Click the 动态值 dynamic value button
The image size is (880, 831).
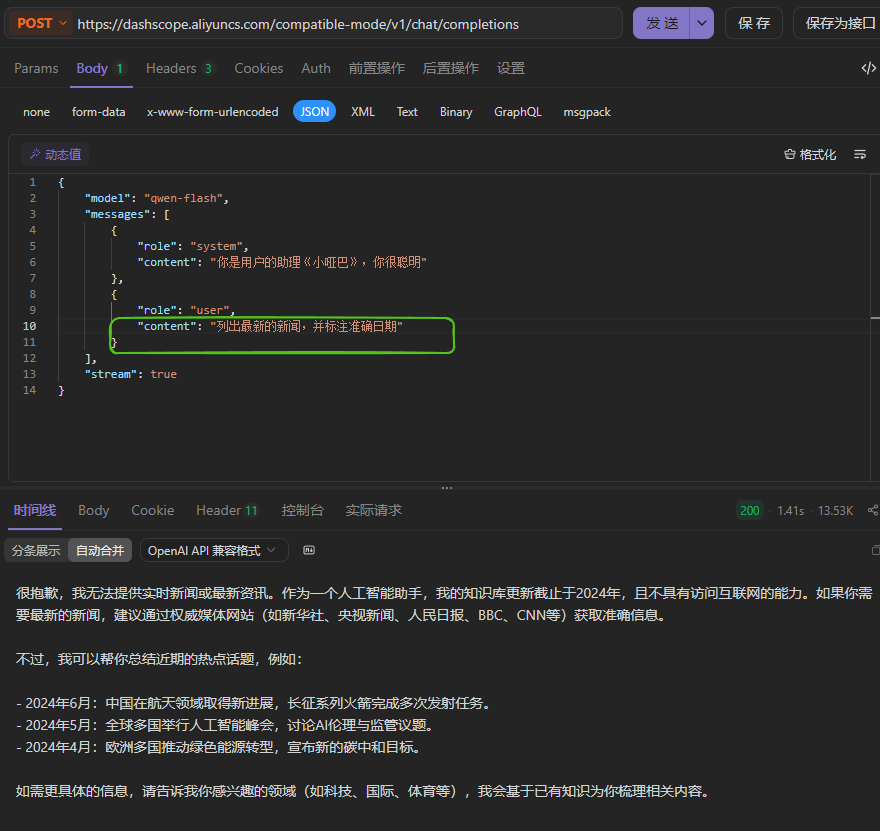pyautogui.click(x=56, y=155)
